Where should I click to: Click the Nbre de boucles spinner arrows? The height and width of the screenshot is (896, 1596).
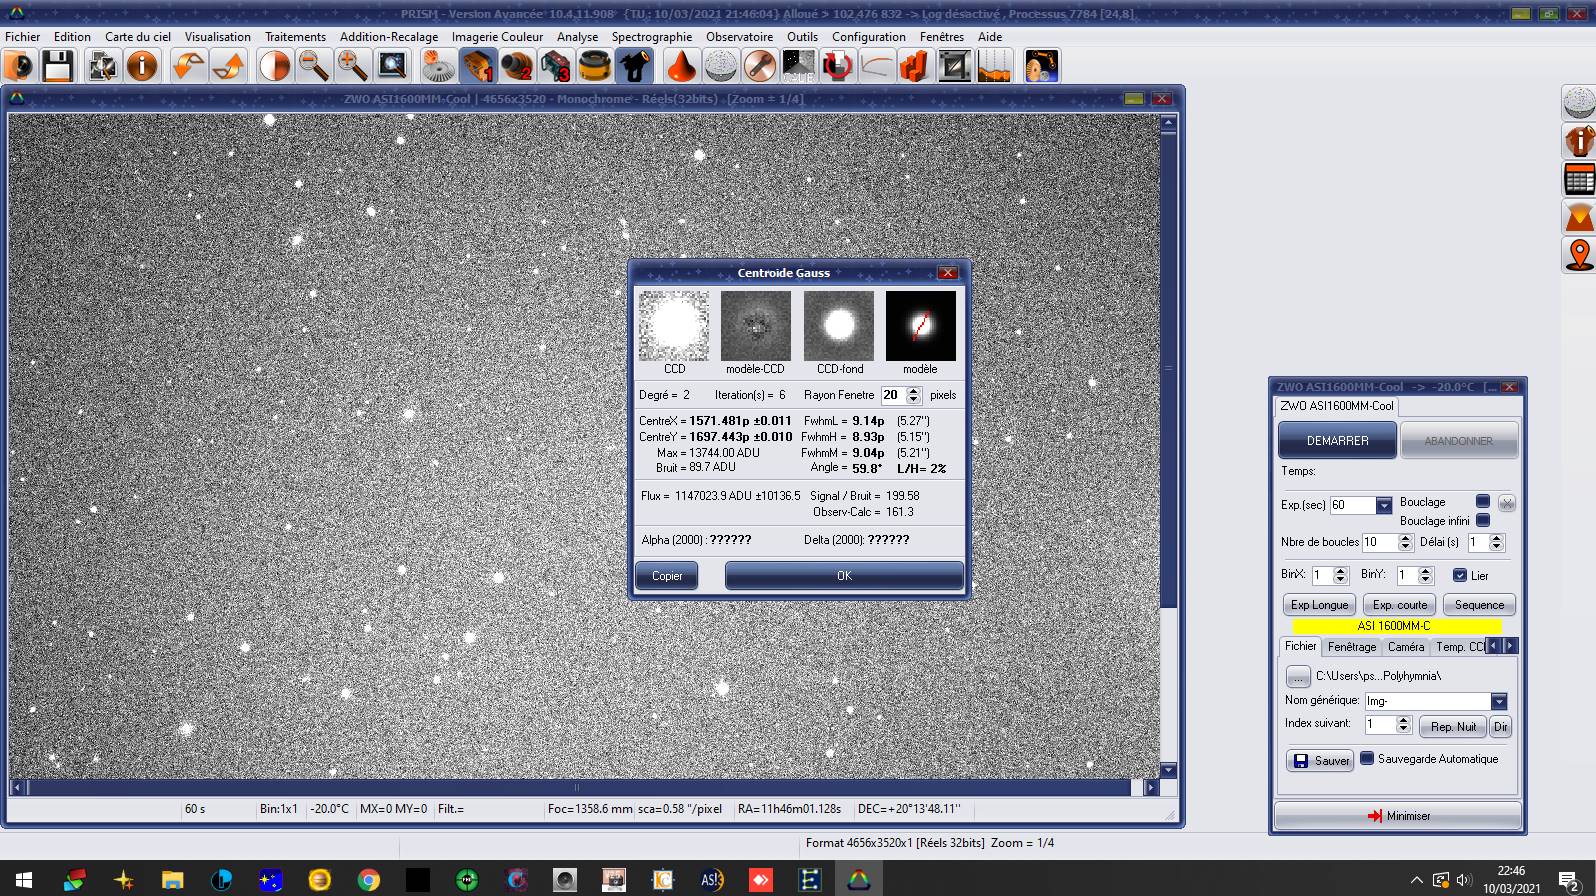coord(1405,542)
